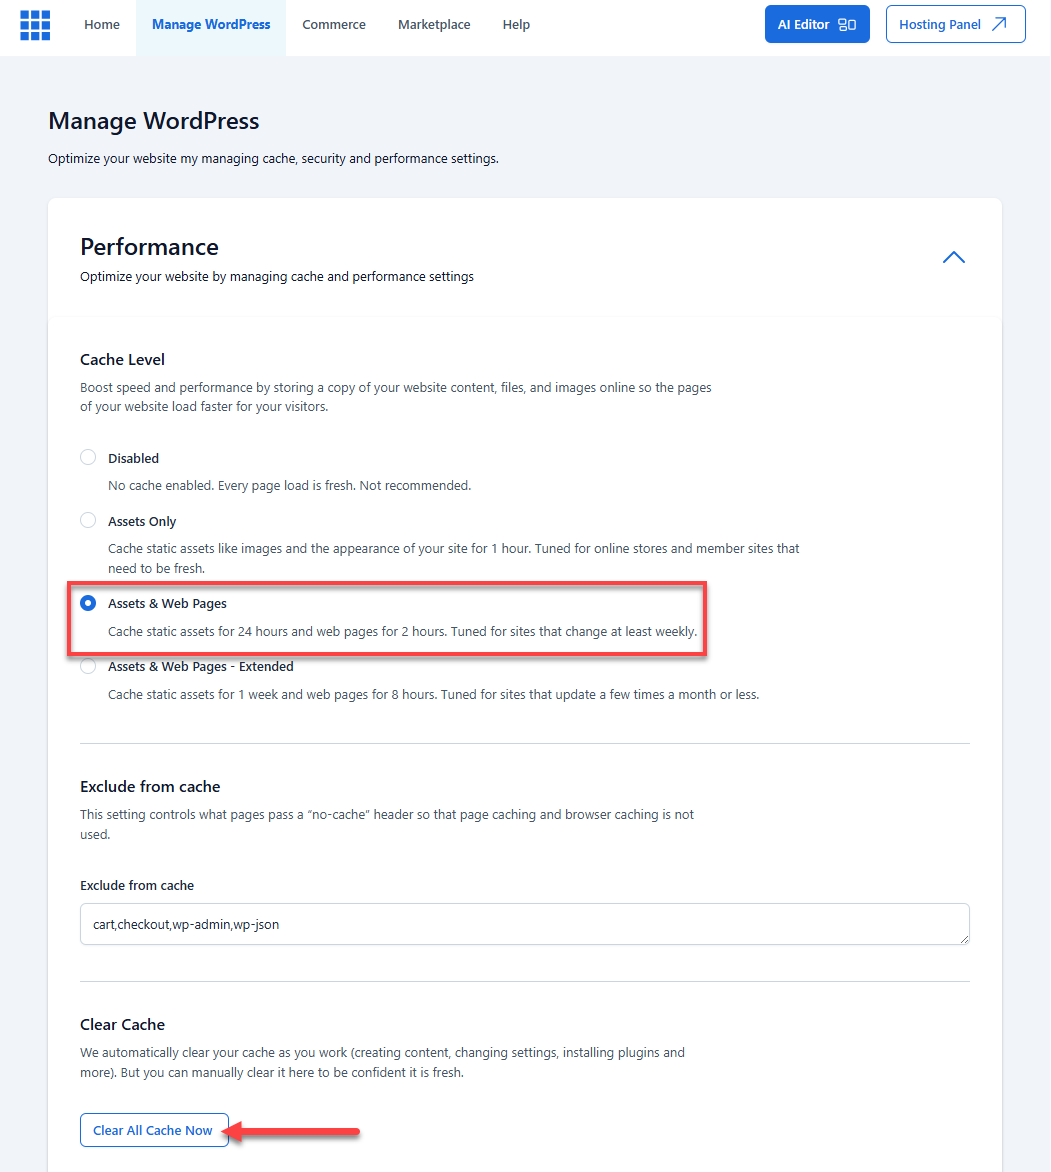Click the resize grip on the exclude textarea
The height and width of the screenshot is (1172, 1051).
tap(964, 938)
